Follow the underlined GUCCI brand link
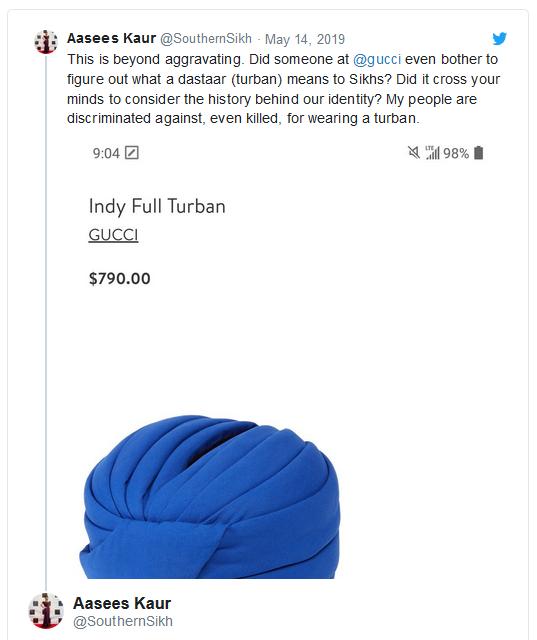This screenshot has height=640, width=537. 113,235
